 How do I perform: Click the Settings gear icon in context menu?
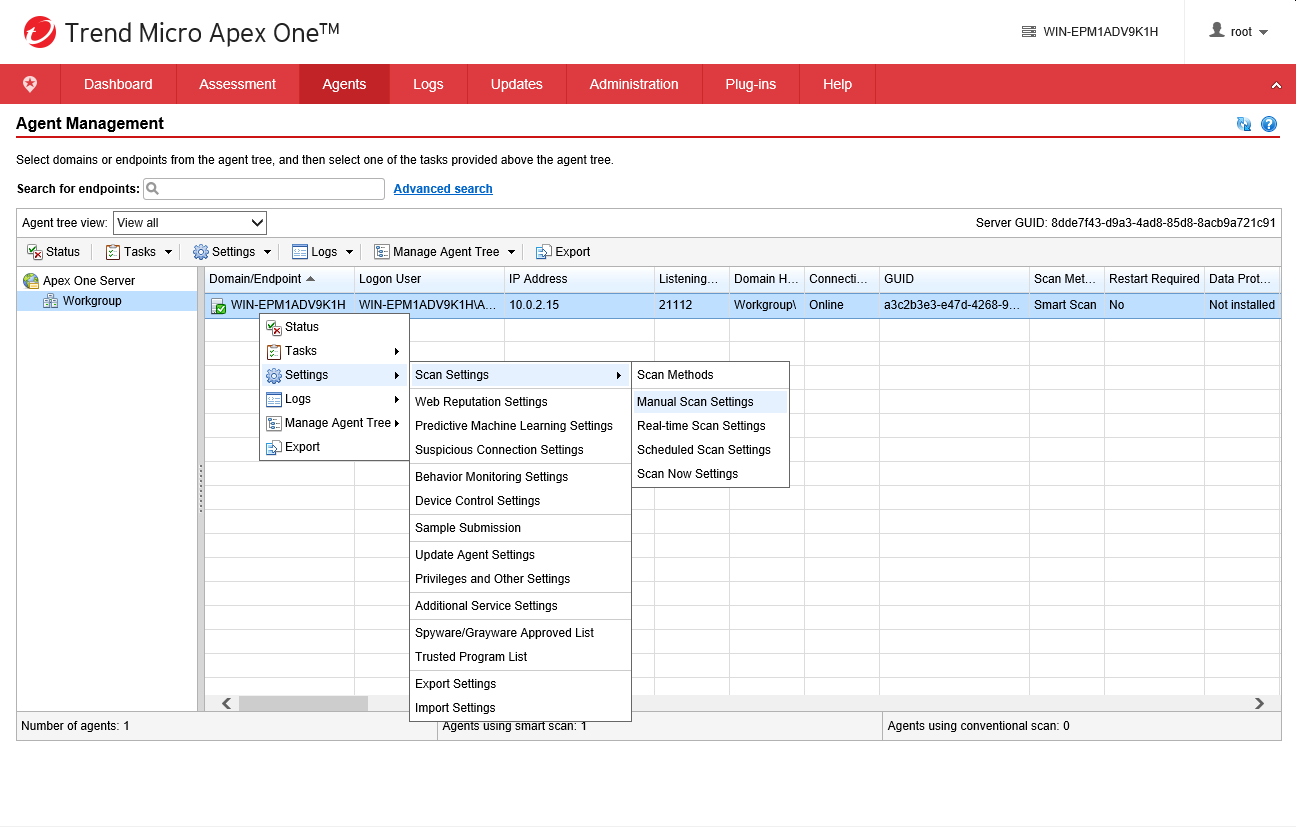274,375
